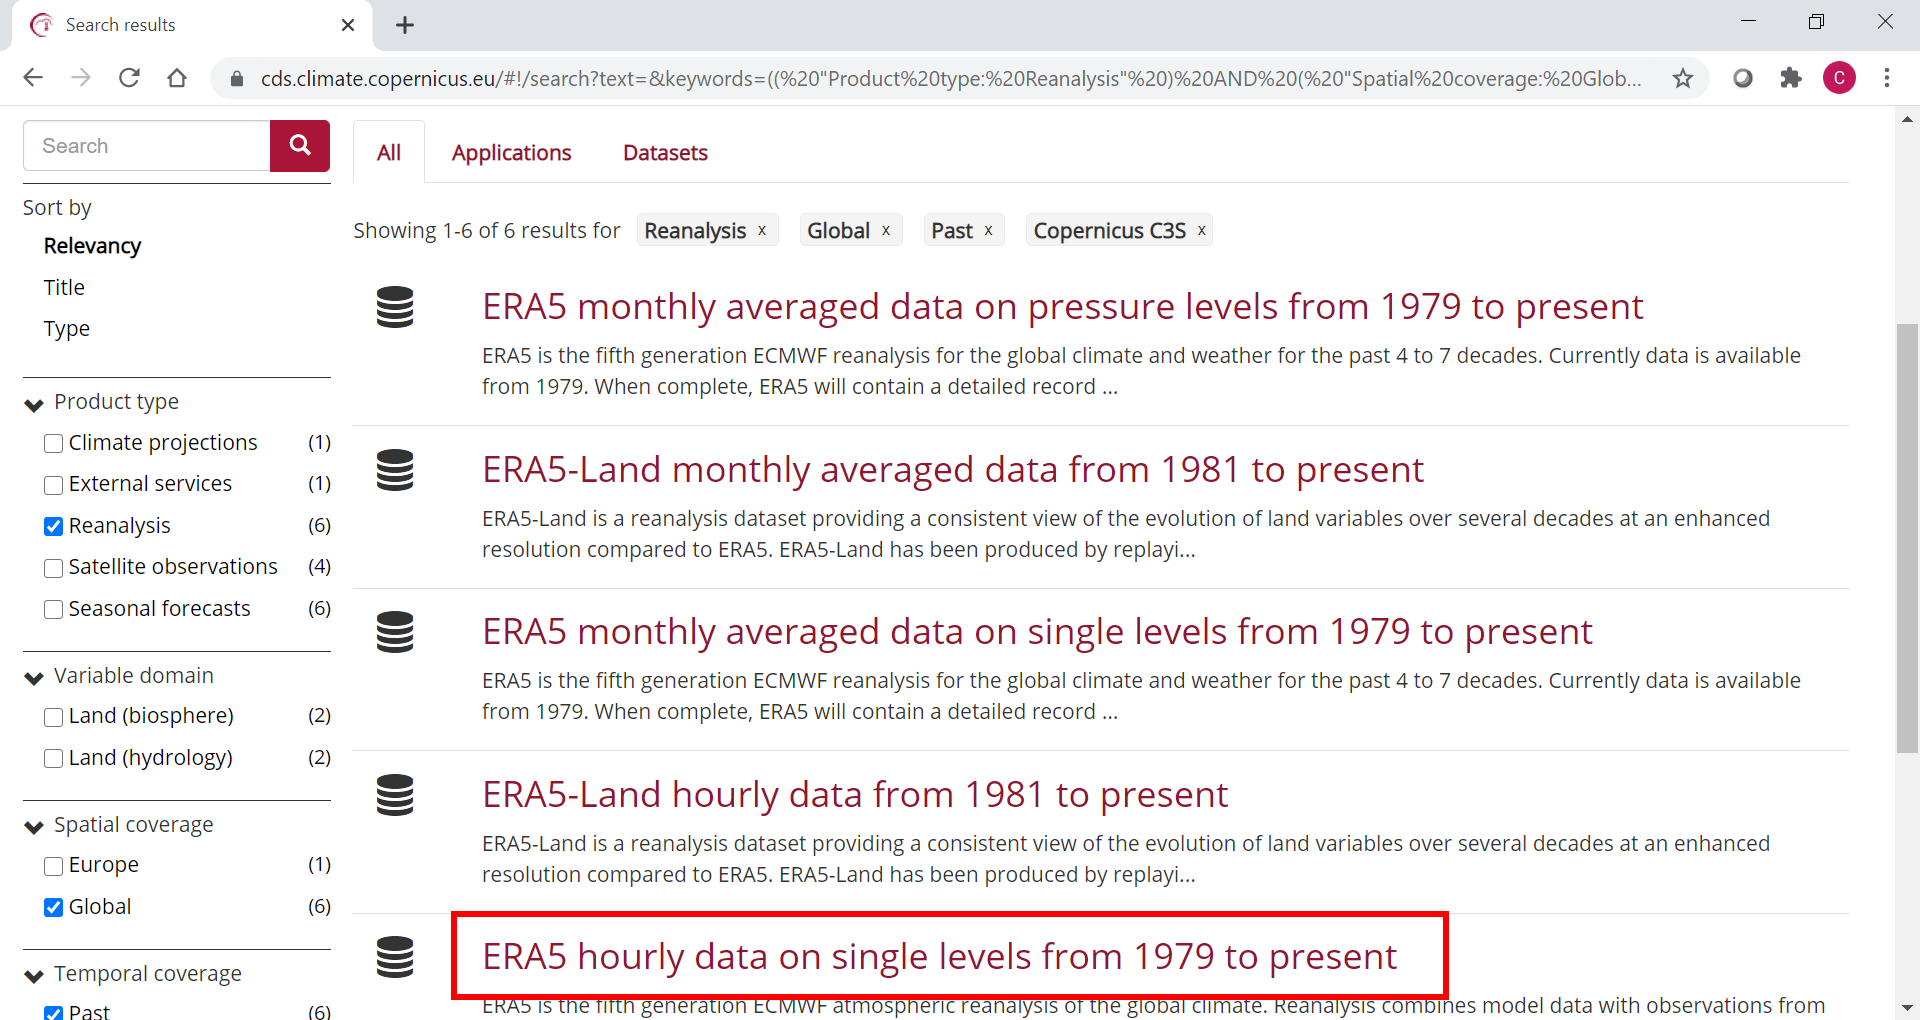This screenshot has width=1920, height=1020.
Task: Open the Chrome three-dot menu
Action: coord(1887,78)
